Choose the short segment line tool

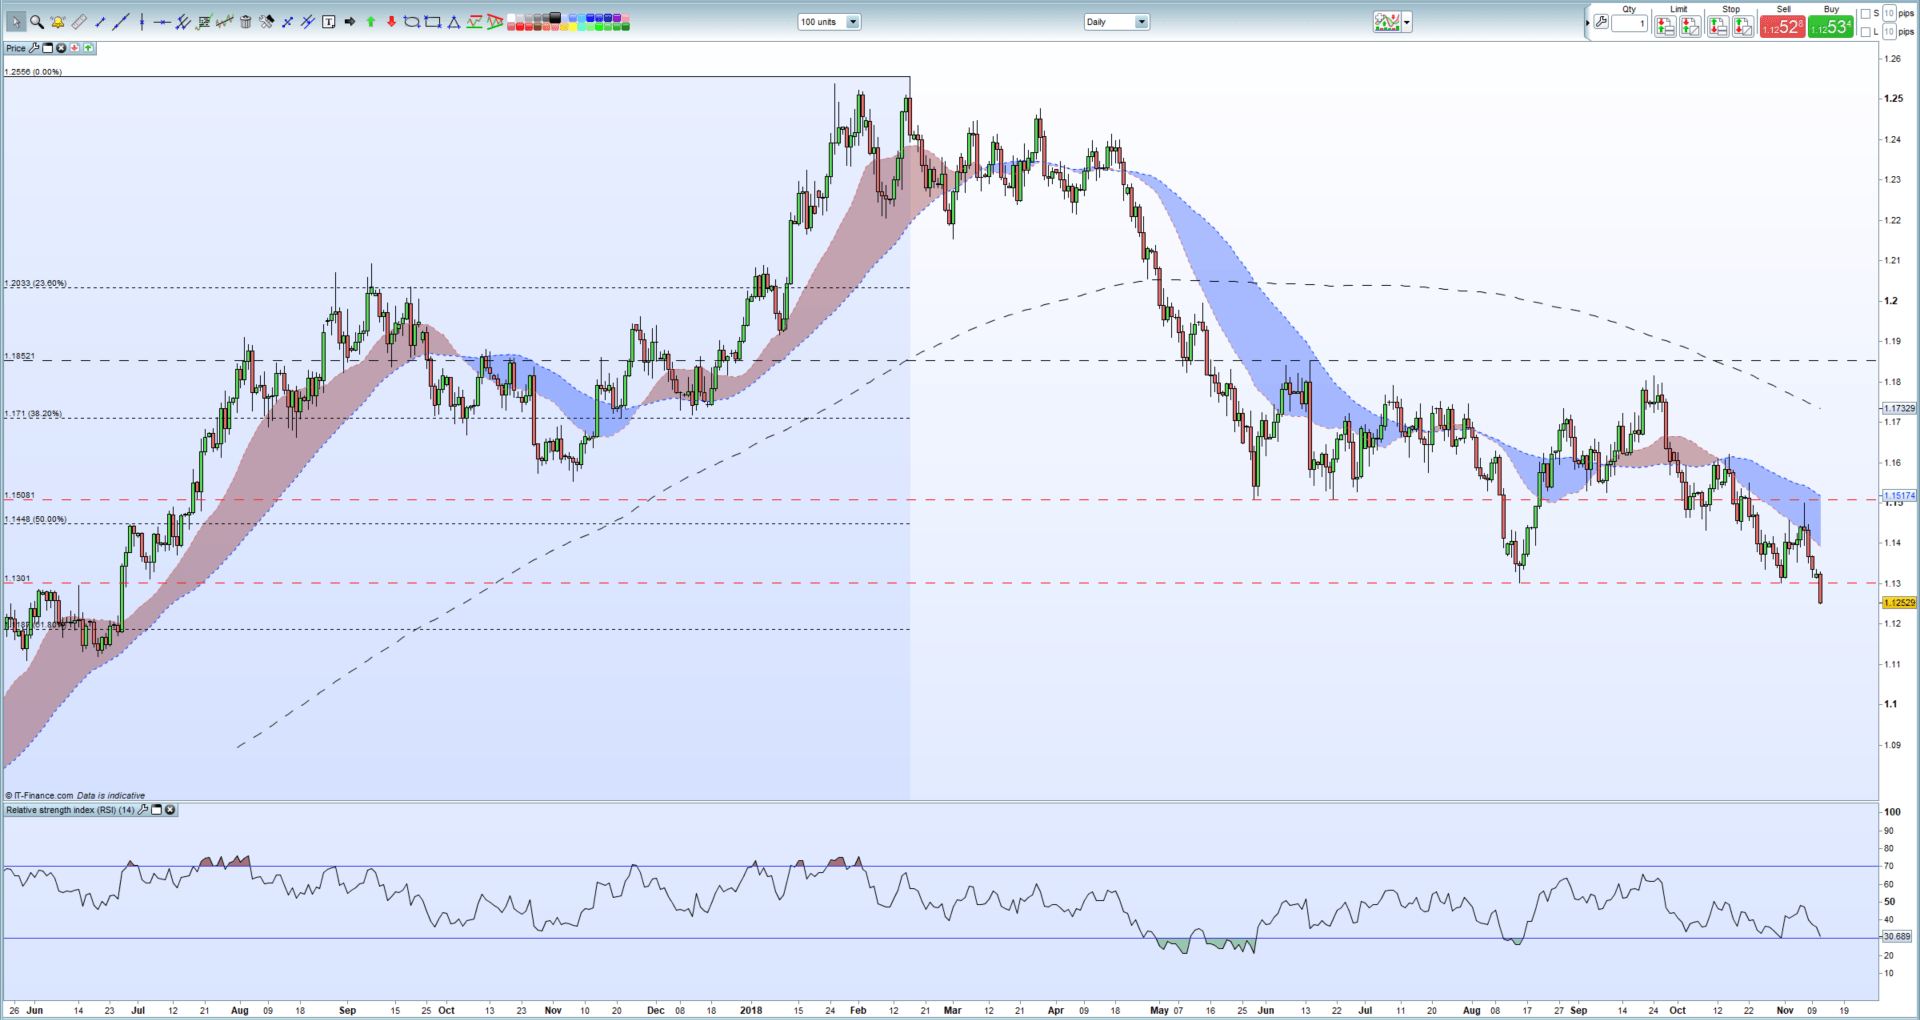[100, 22]
